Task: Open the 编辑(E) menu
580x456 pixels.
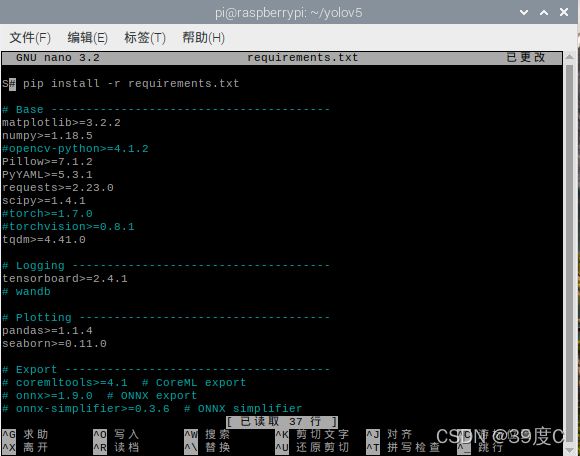Action: [87, 37]
